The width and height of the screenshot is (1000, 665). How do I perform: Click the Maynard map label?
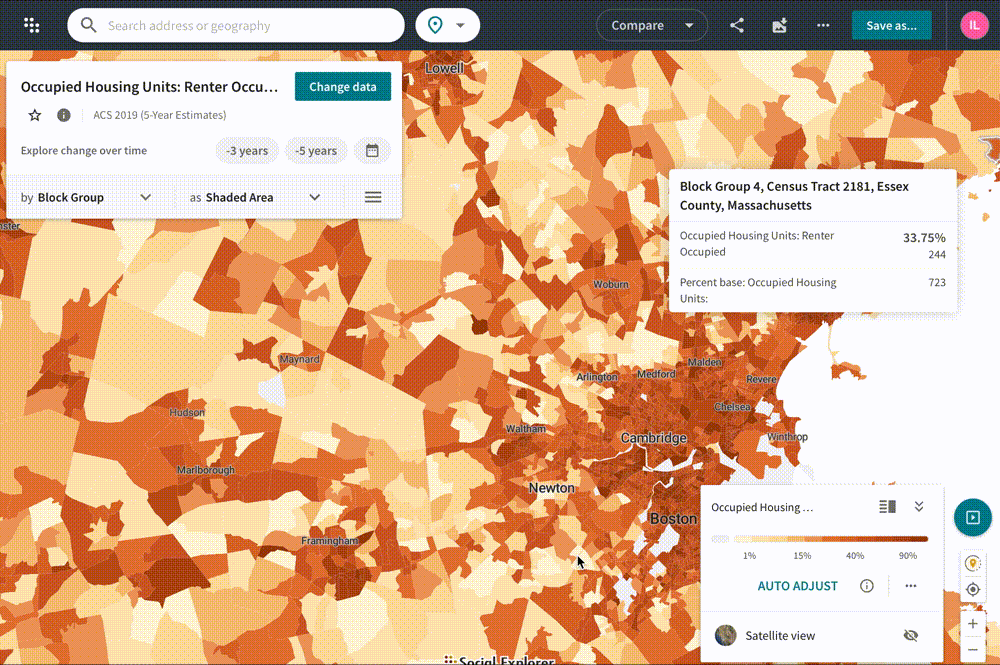pos(300,359)
